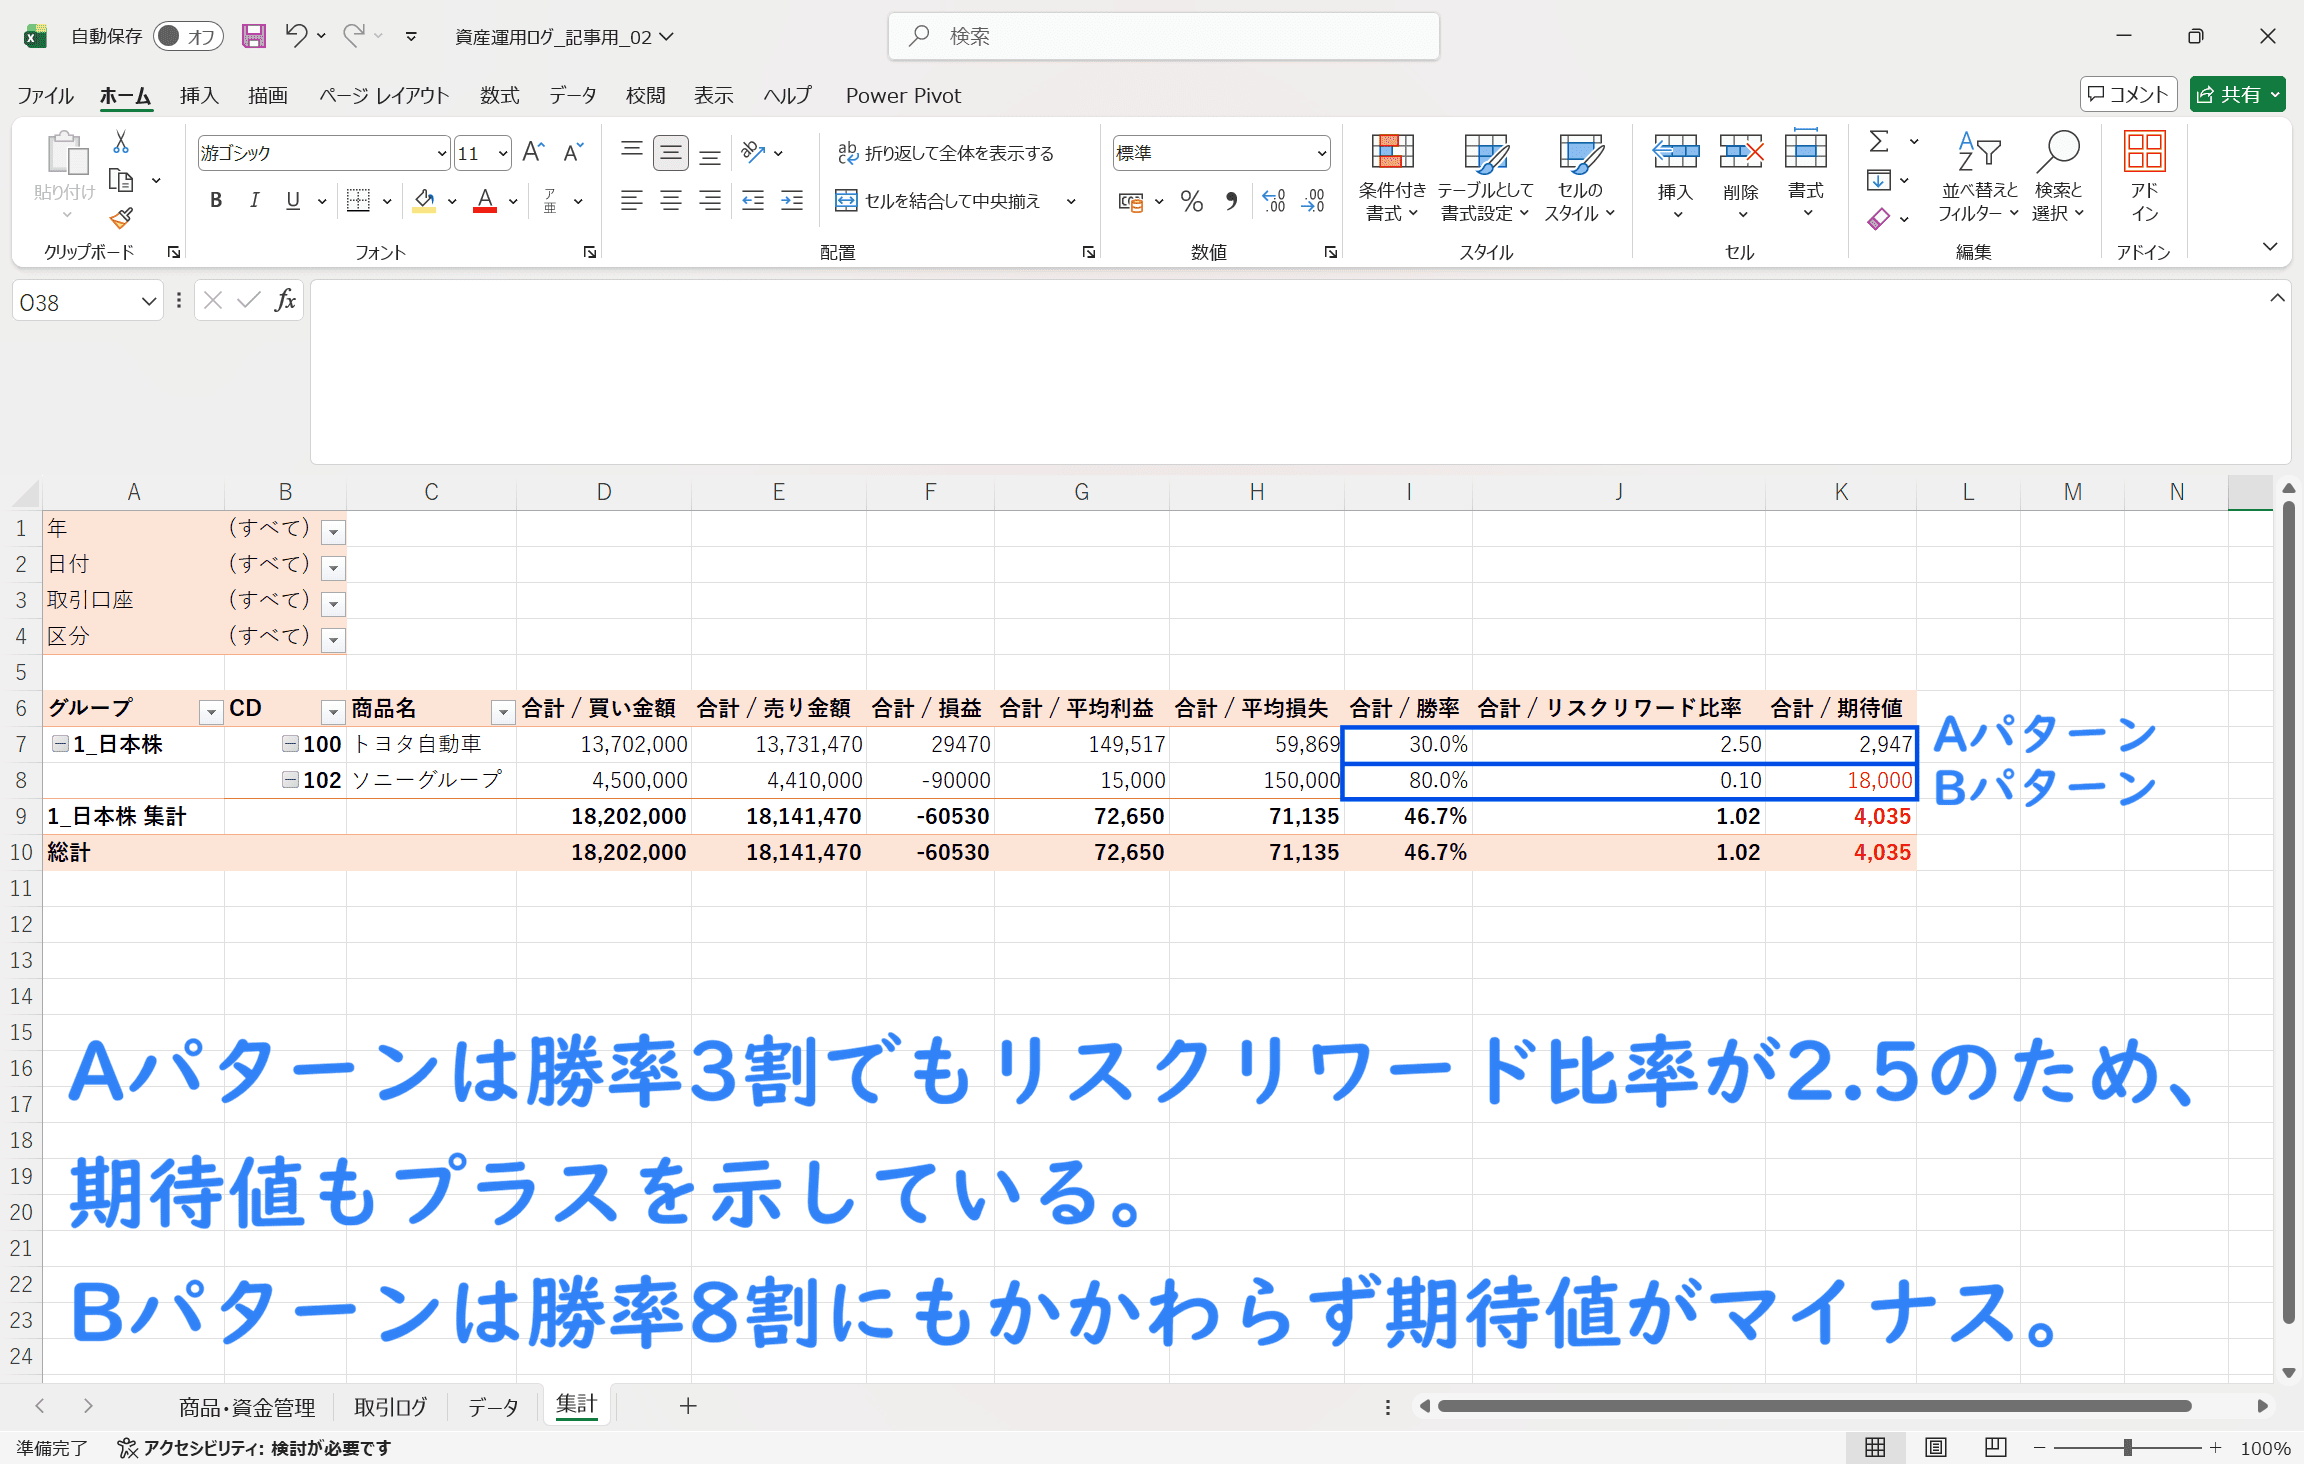Viewport: 2304px width, 1464px height.
Task: Click the AutoSum sigma icon
Action: [1880, 142]
